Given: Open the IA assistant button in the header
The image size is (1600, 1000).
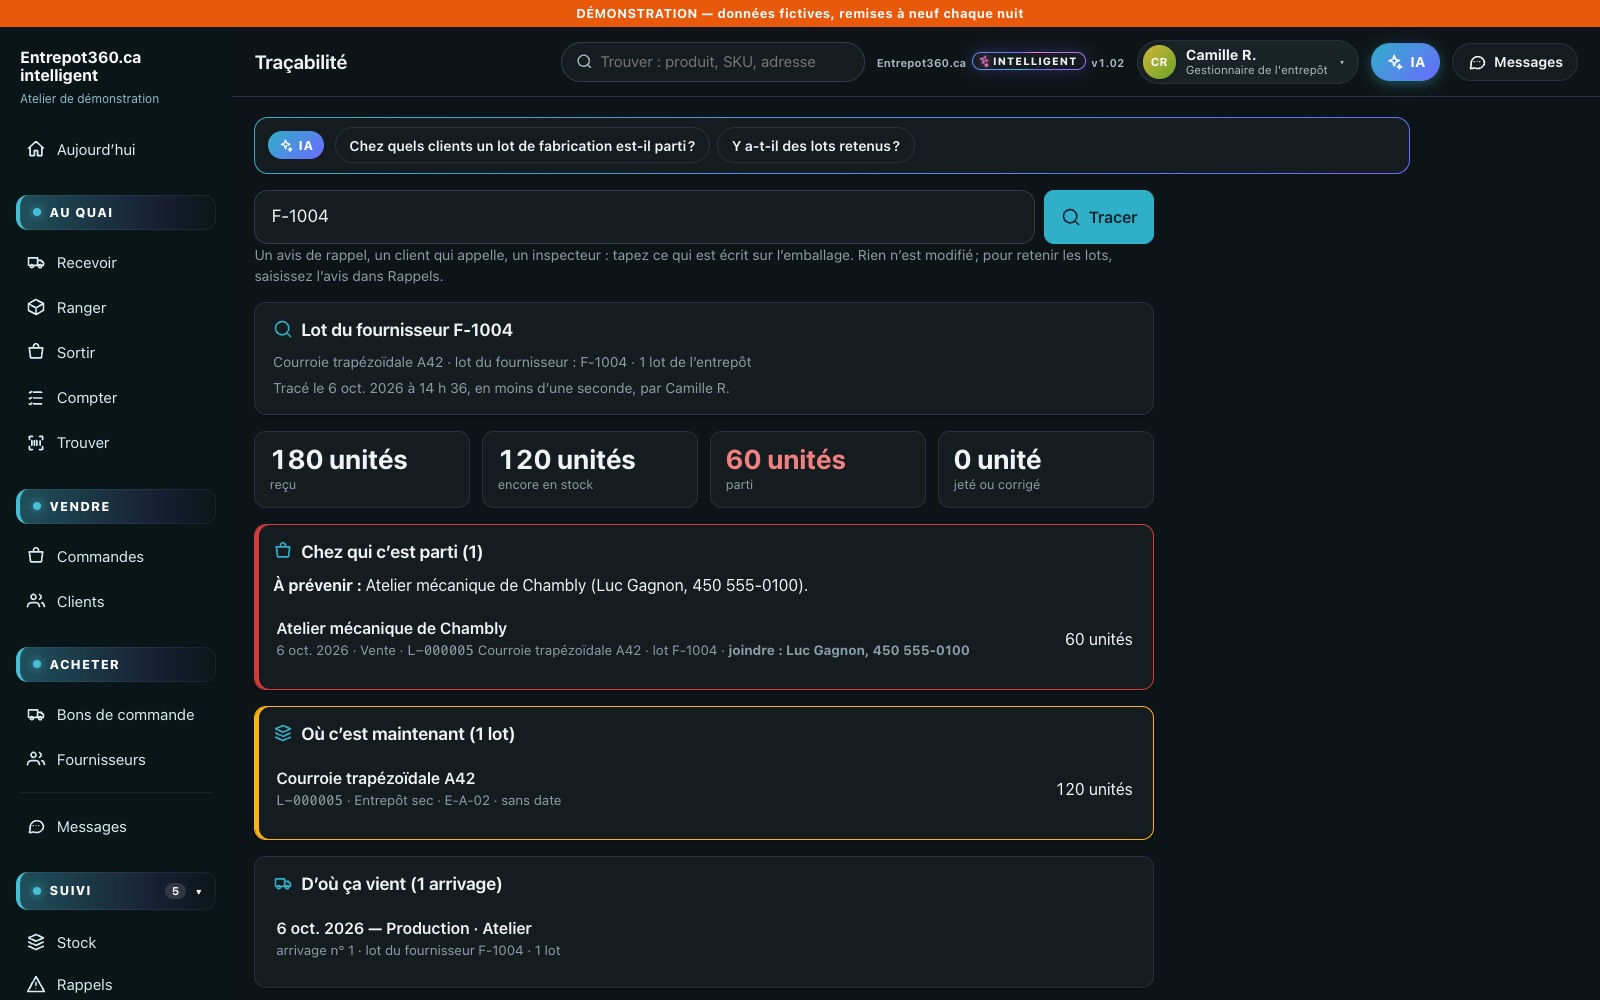Looking at the screenshot, I should pyautogui.click(x=1405, y=62).
